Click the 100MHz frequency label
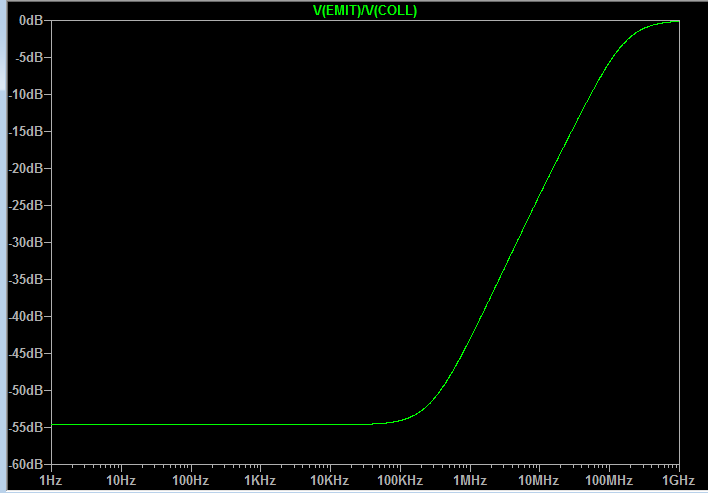 coord(609,480)
